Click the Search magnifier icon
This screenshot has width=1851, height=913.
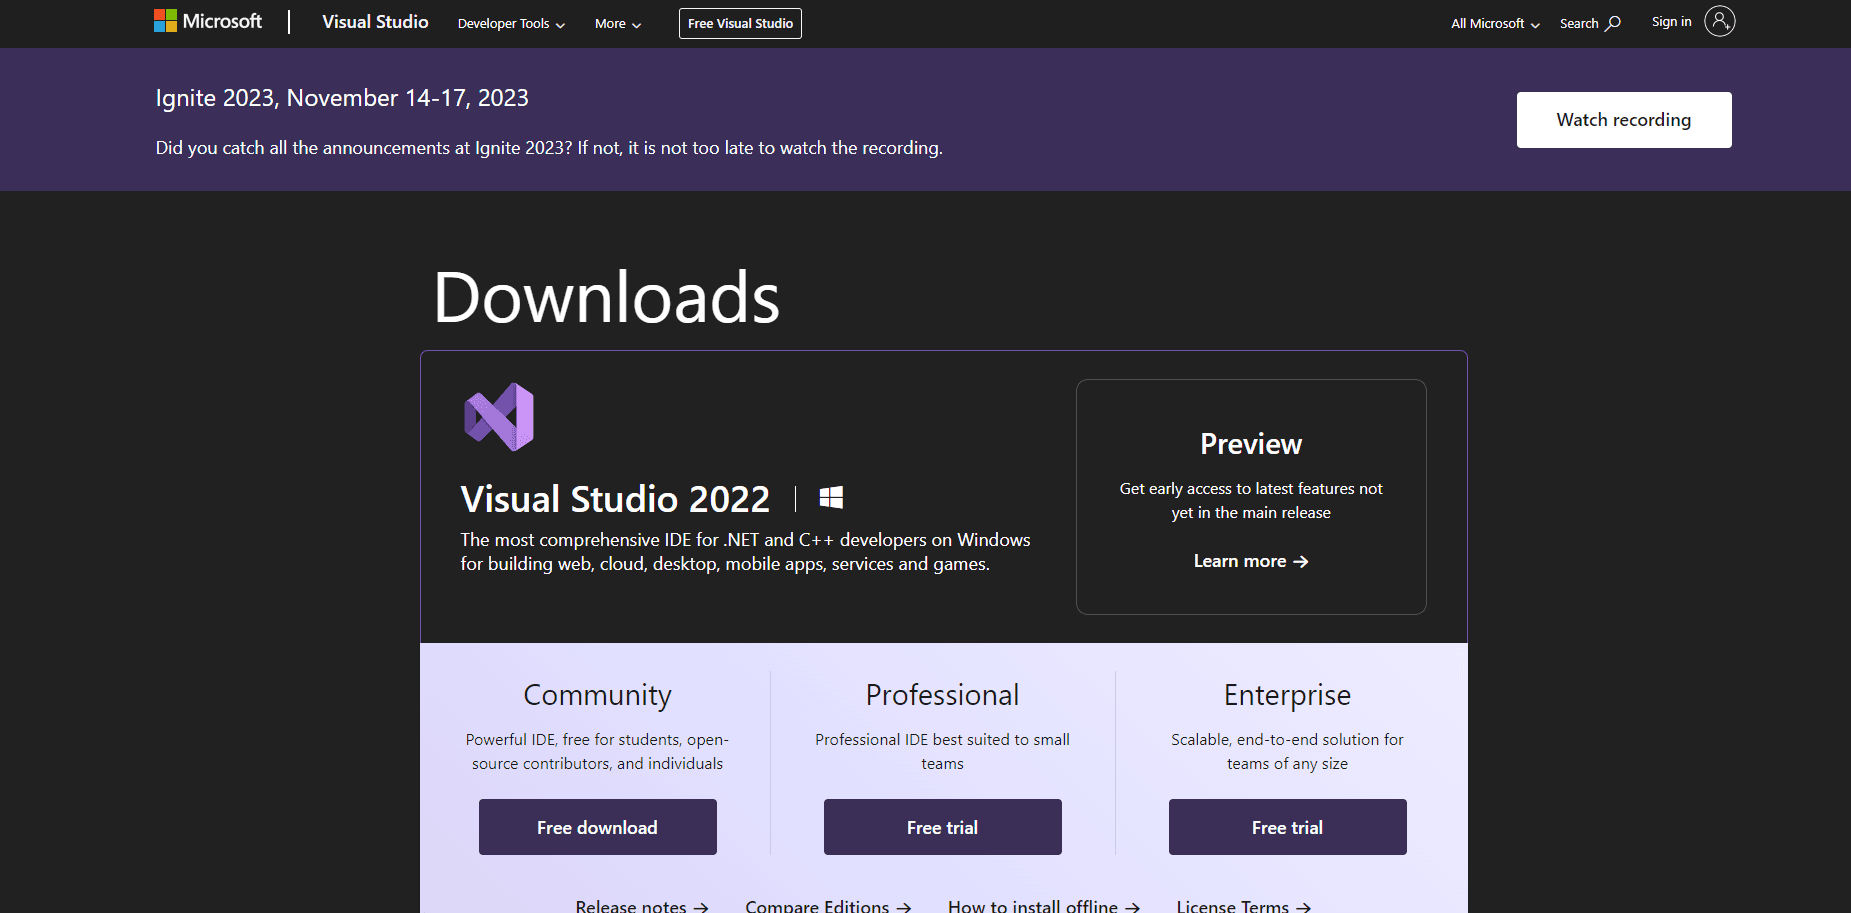pyautogui.click(x=1613, y=23)
